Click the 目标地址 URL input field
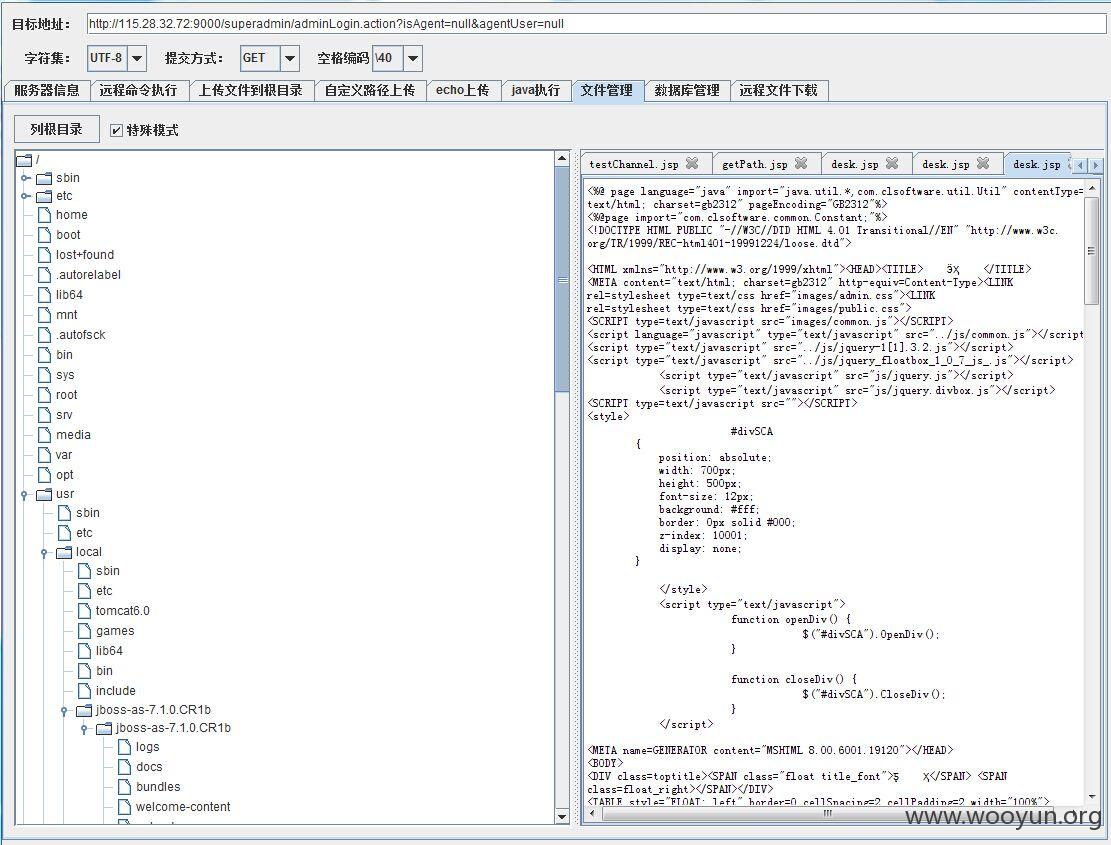This screenshot has height=845, width=1111. coord(595,23)
